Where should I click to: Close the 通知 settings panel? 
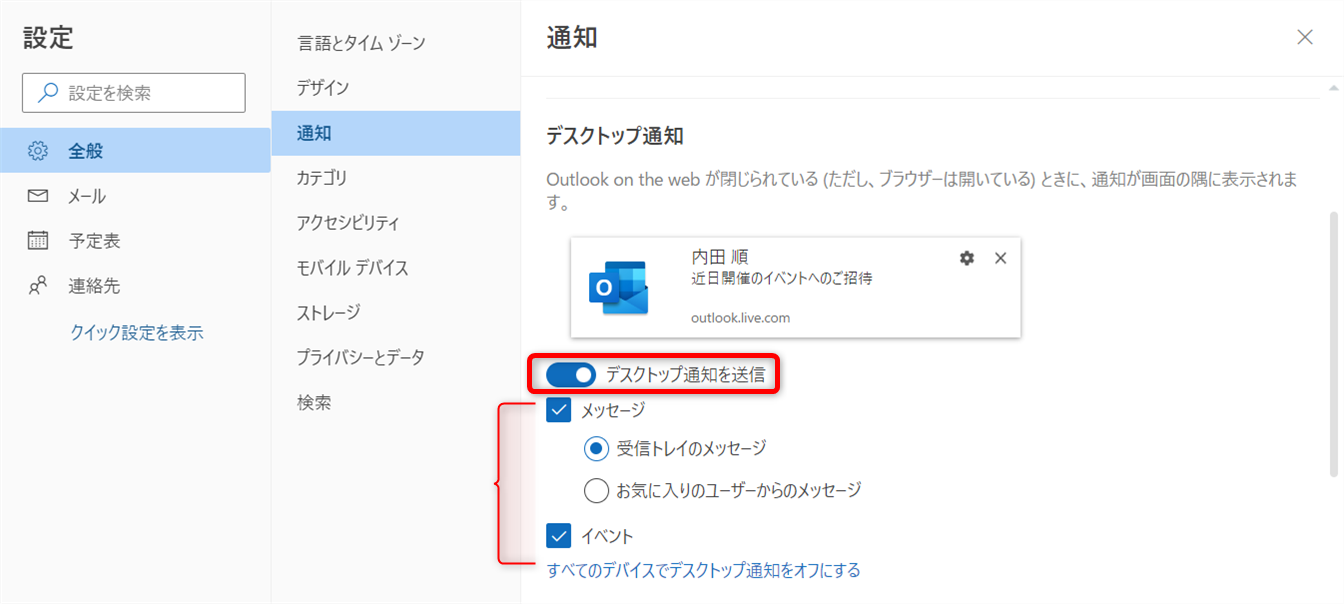click(x=1304, y=37)
